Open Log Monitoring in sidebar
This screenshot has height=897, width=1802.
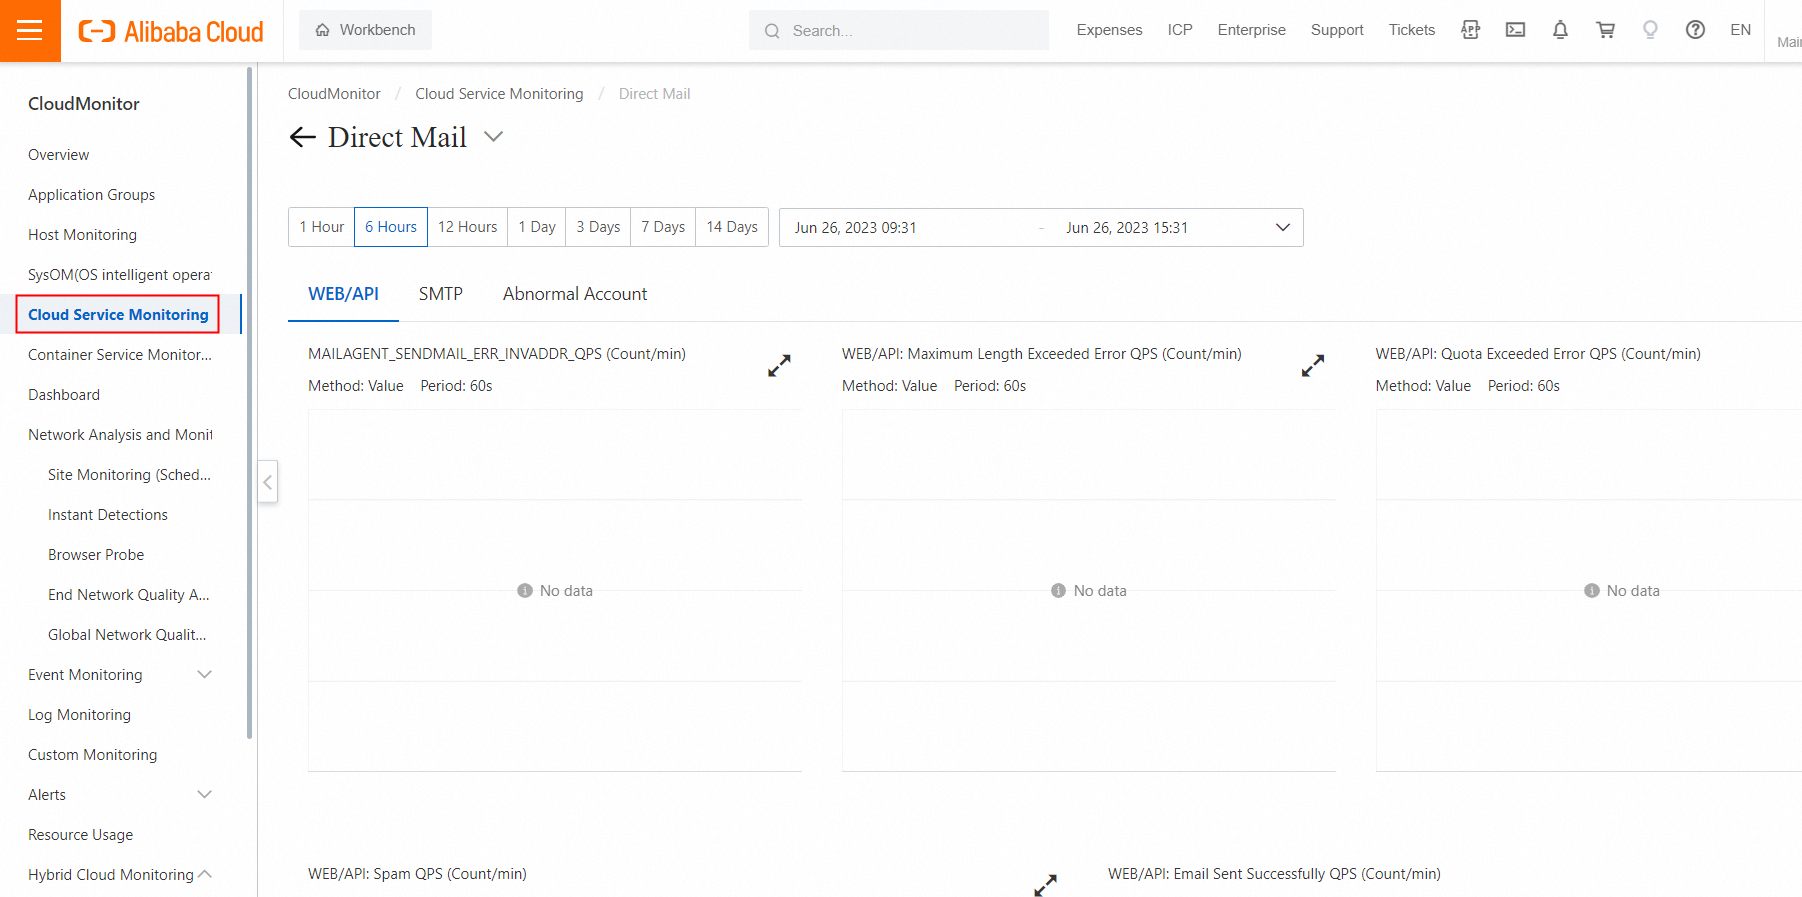(79, 715)
